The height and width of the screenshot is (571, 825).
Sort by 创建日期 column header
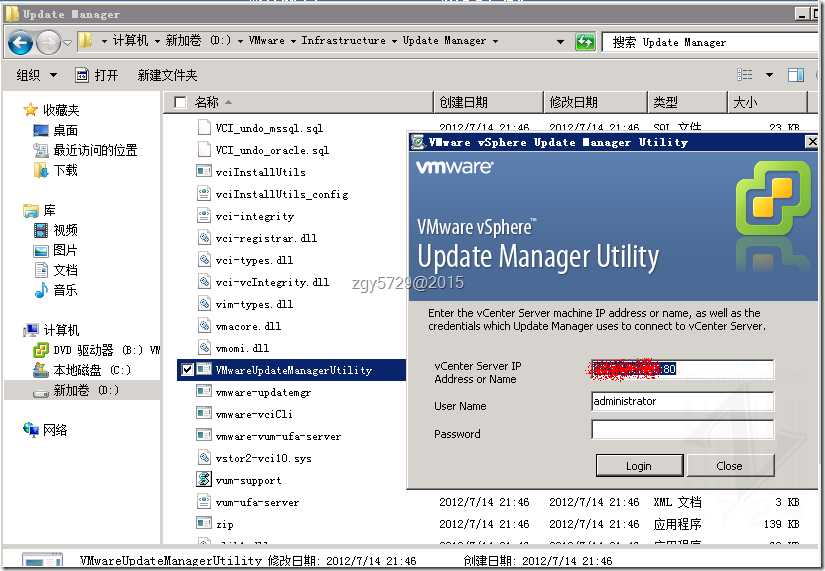[488, 102]
